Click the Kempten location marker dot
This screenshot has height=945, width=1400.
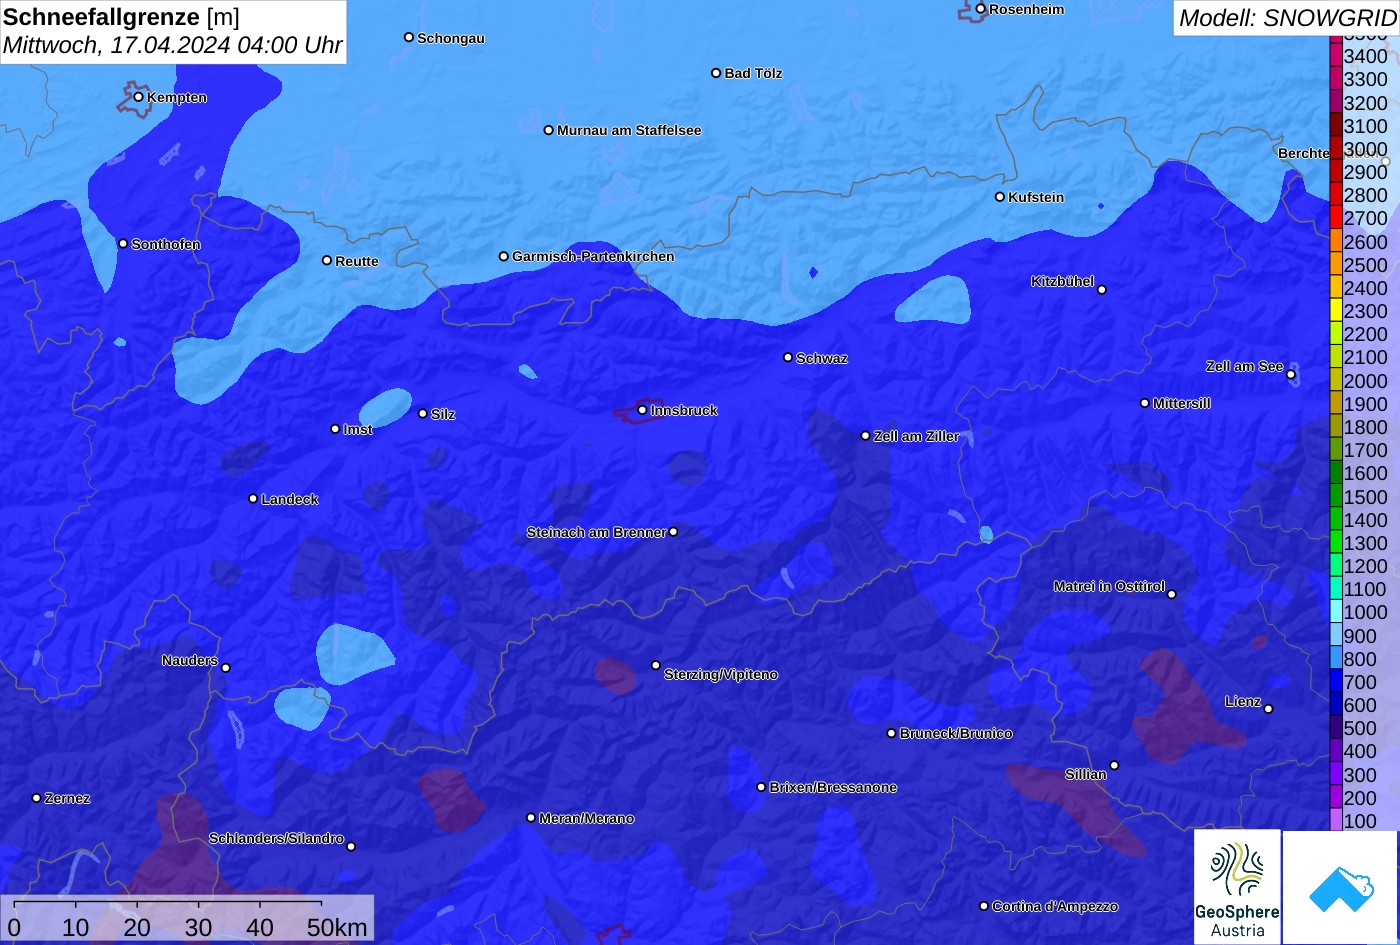138,97
